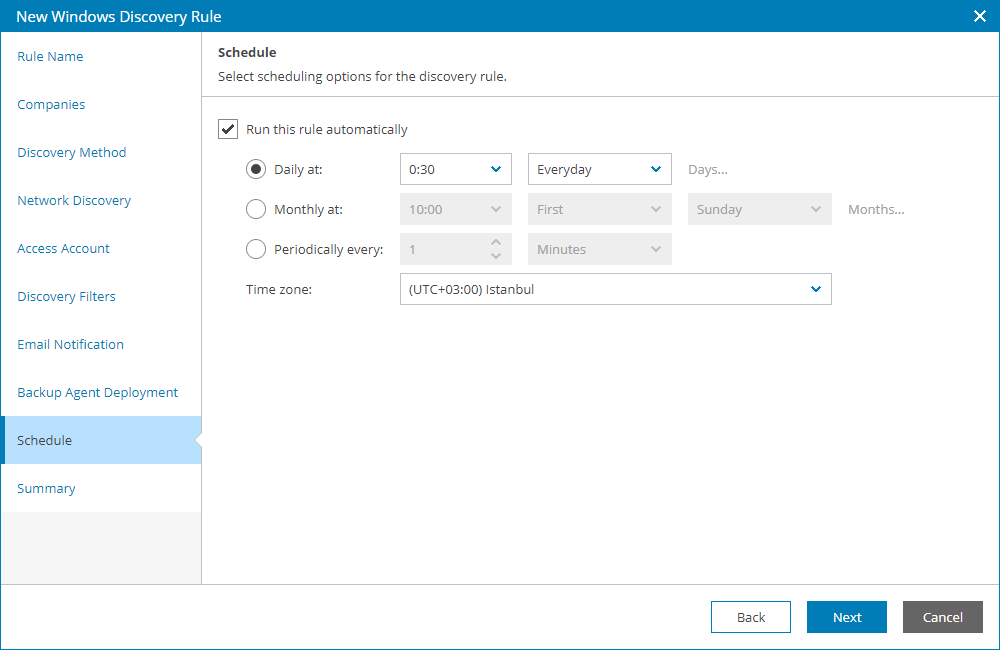Uncheck Run this rule automatically

click(228, 129)
